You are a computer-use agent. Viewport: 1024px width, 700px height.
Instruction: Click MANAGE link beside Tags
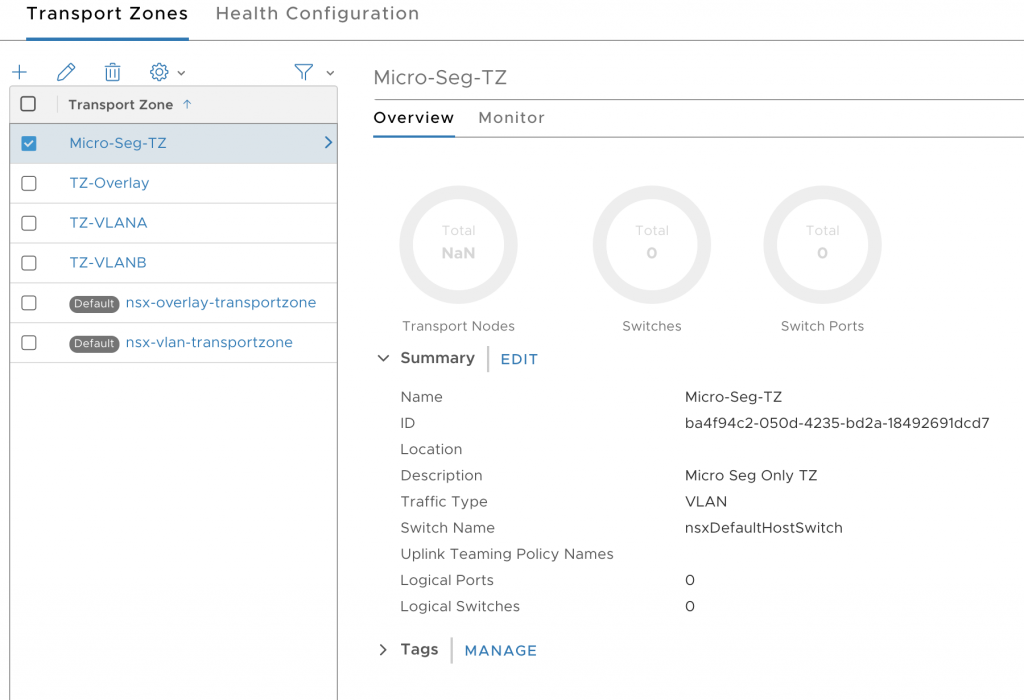[501, 650]
